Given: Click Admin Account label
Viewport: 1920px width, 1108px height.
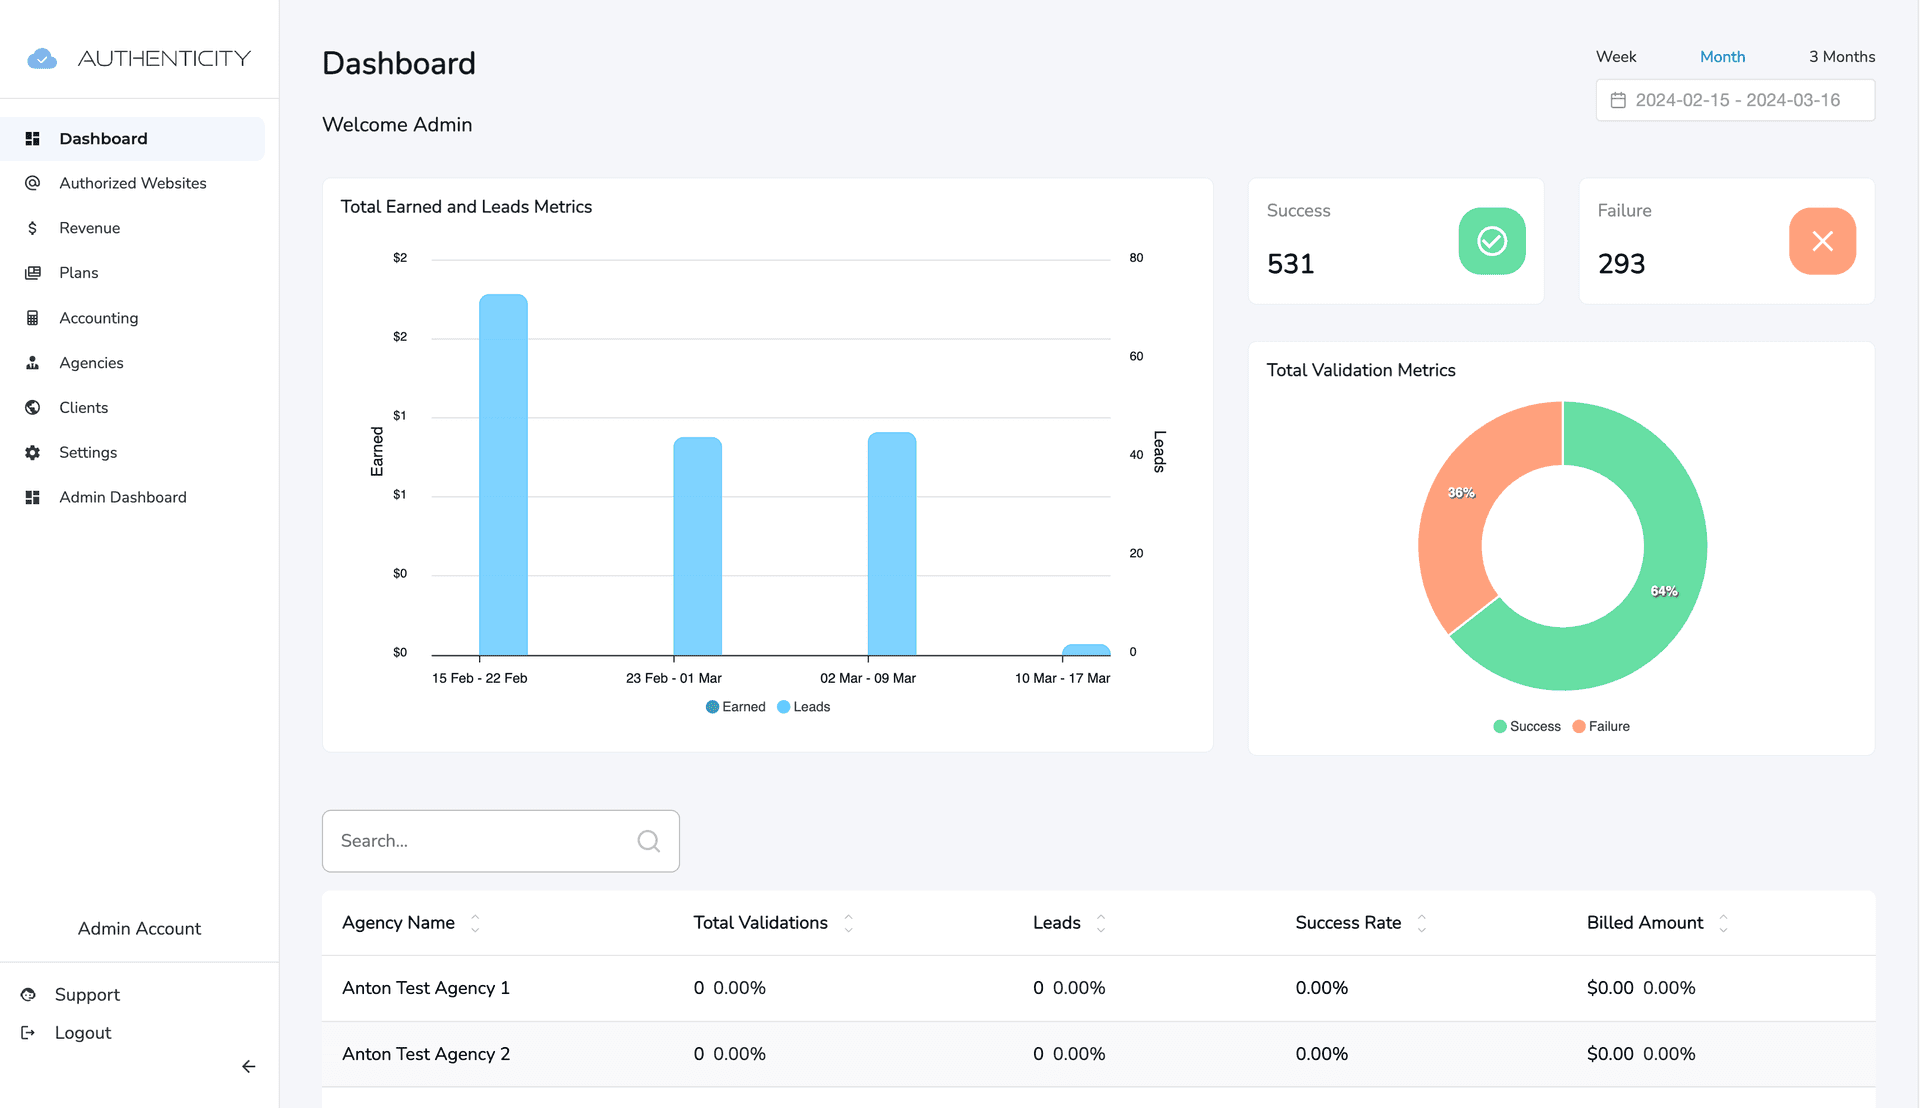Looking at the screenshot, I should 139,929.
